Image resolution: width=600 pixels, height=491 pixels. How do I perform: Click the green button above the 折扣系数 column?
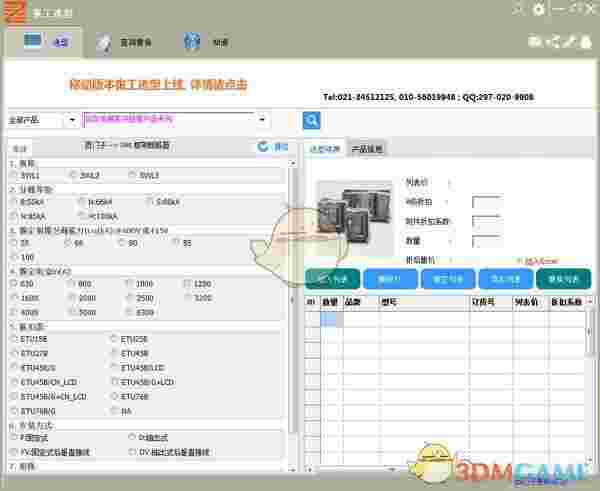[563, 279]
